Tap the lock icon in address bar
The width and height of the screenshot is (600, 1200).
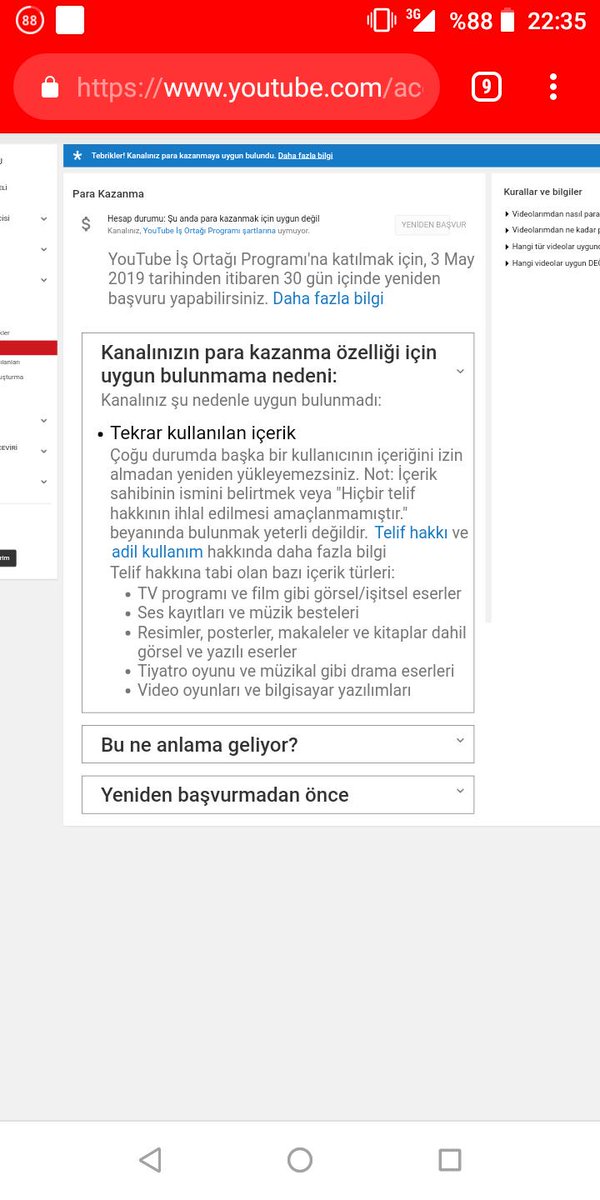(x=50, y=88)
